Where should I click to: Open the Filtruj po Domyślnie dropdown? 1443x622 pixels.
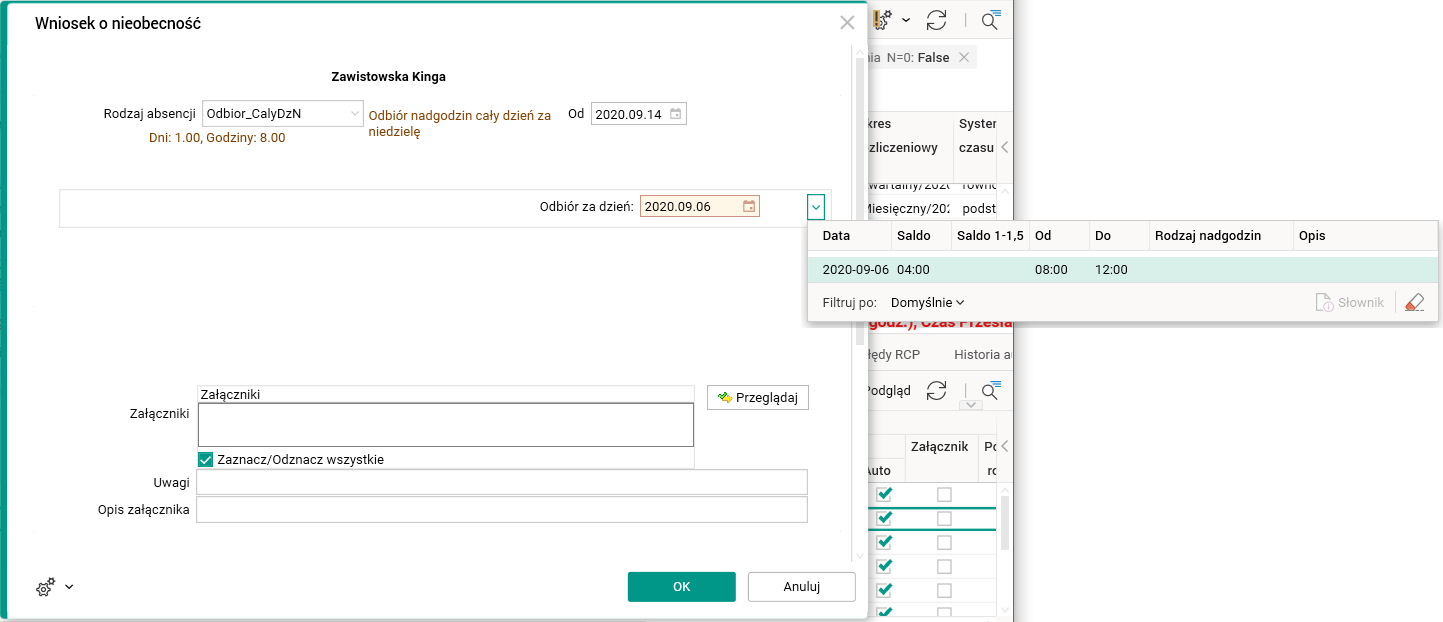(x=927, y=302)
